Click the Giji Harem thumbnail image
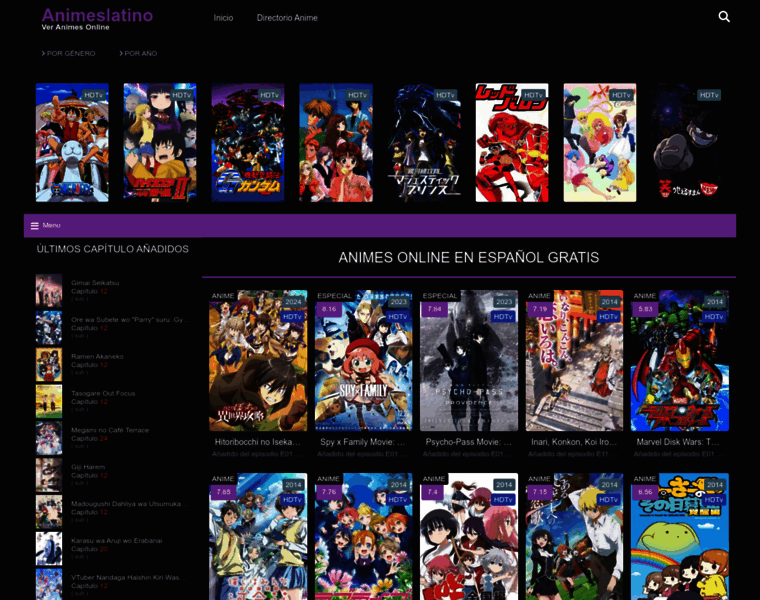Screen dimensions: 760x600 click(49, 475)
